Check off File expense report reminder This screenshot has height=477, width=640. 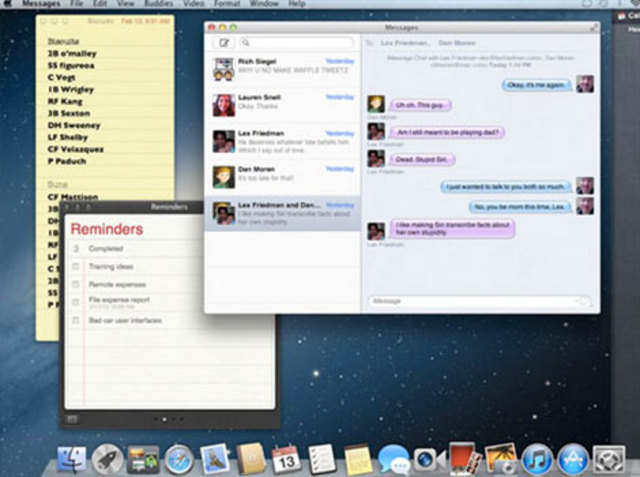(x=76, y=302)
